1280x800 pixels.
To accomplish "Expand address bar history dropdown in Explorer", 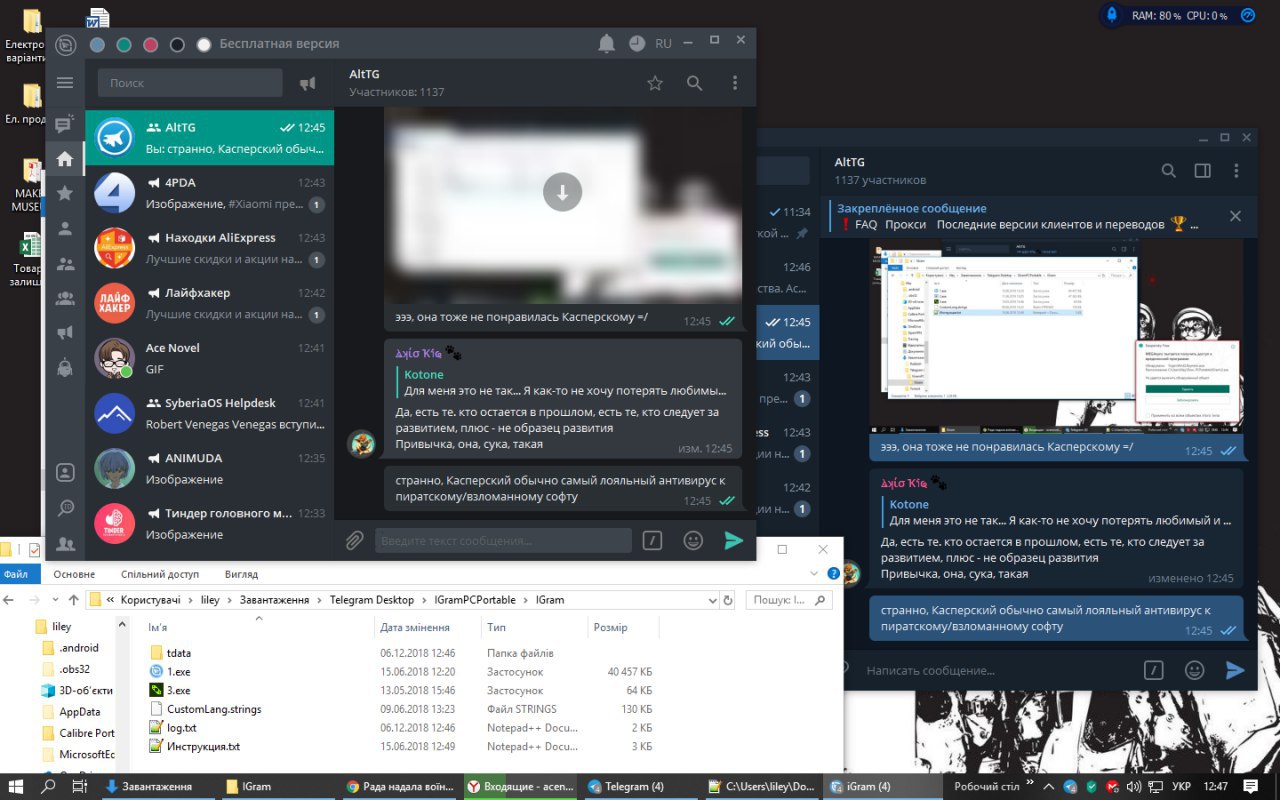I will coord(713,600).
